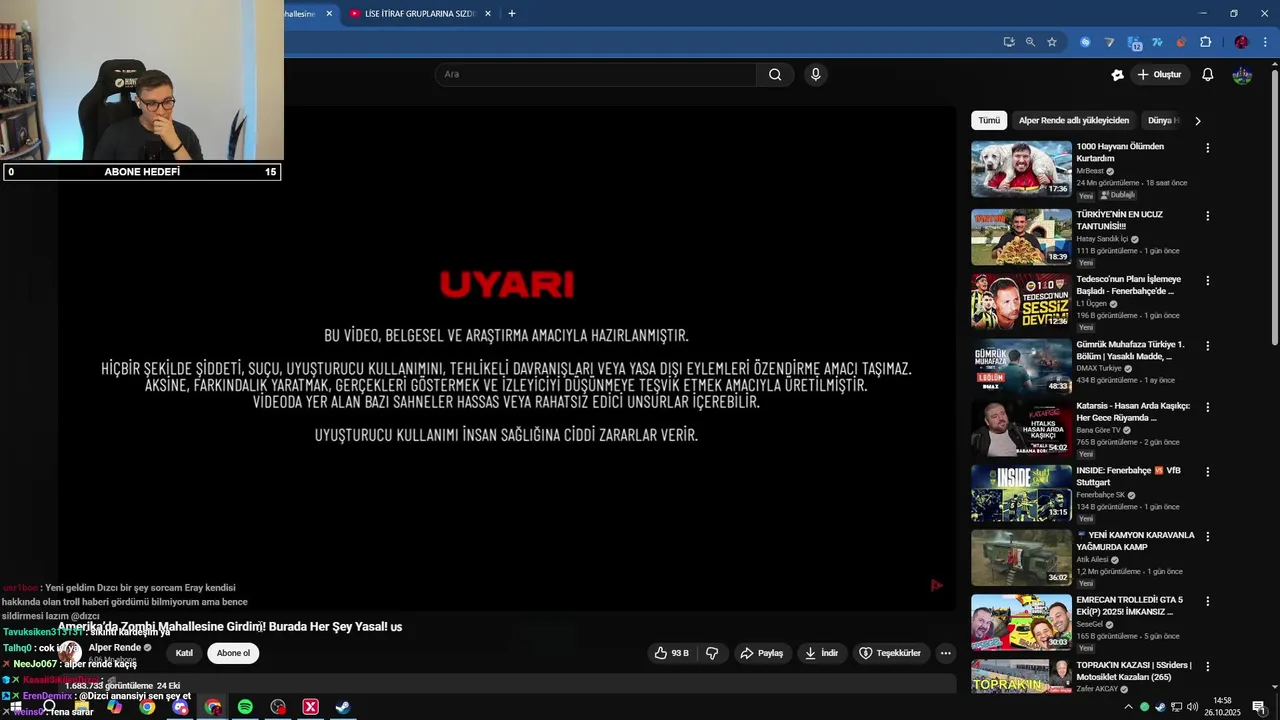Open the Alper Rende channel name
1280x720 pixels.
coord(115,647)
